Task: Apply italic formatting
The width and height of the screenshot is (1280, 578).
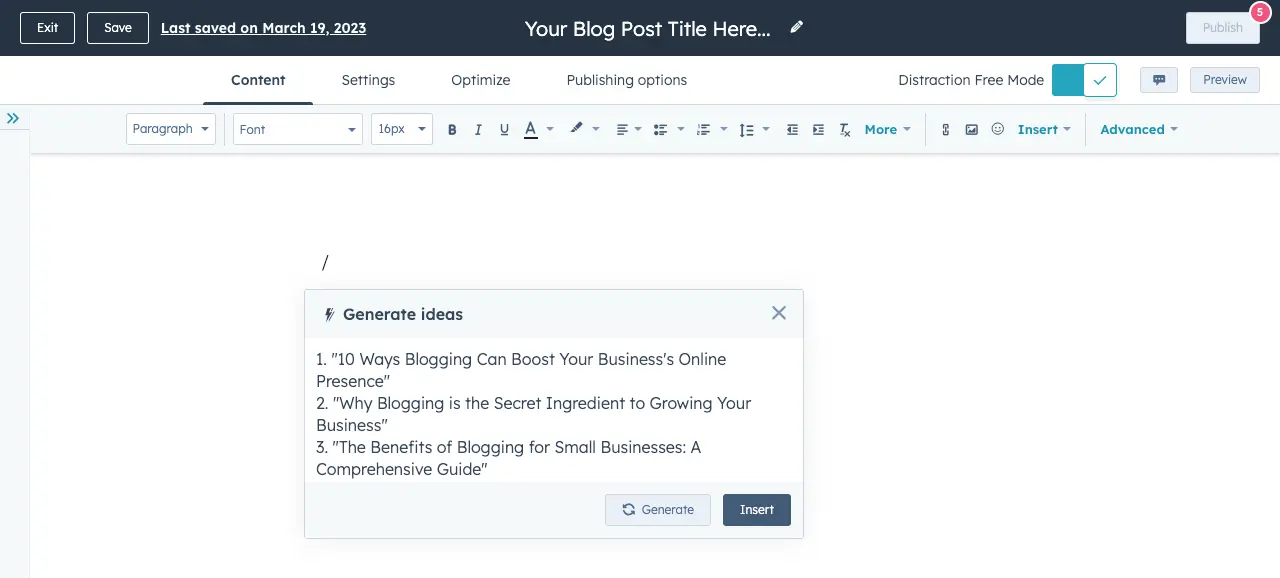Action: [x=478, y=129]
